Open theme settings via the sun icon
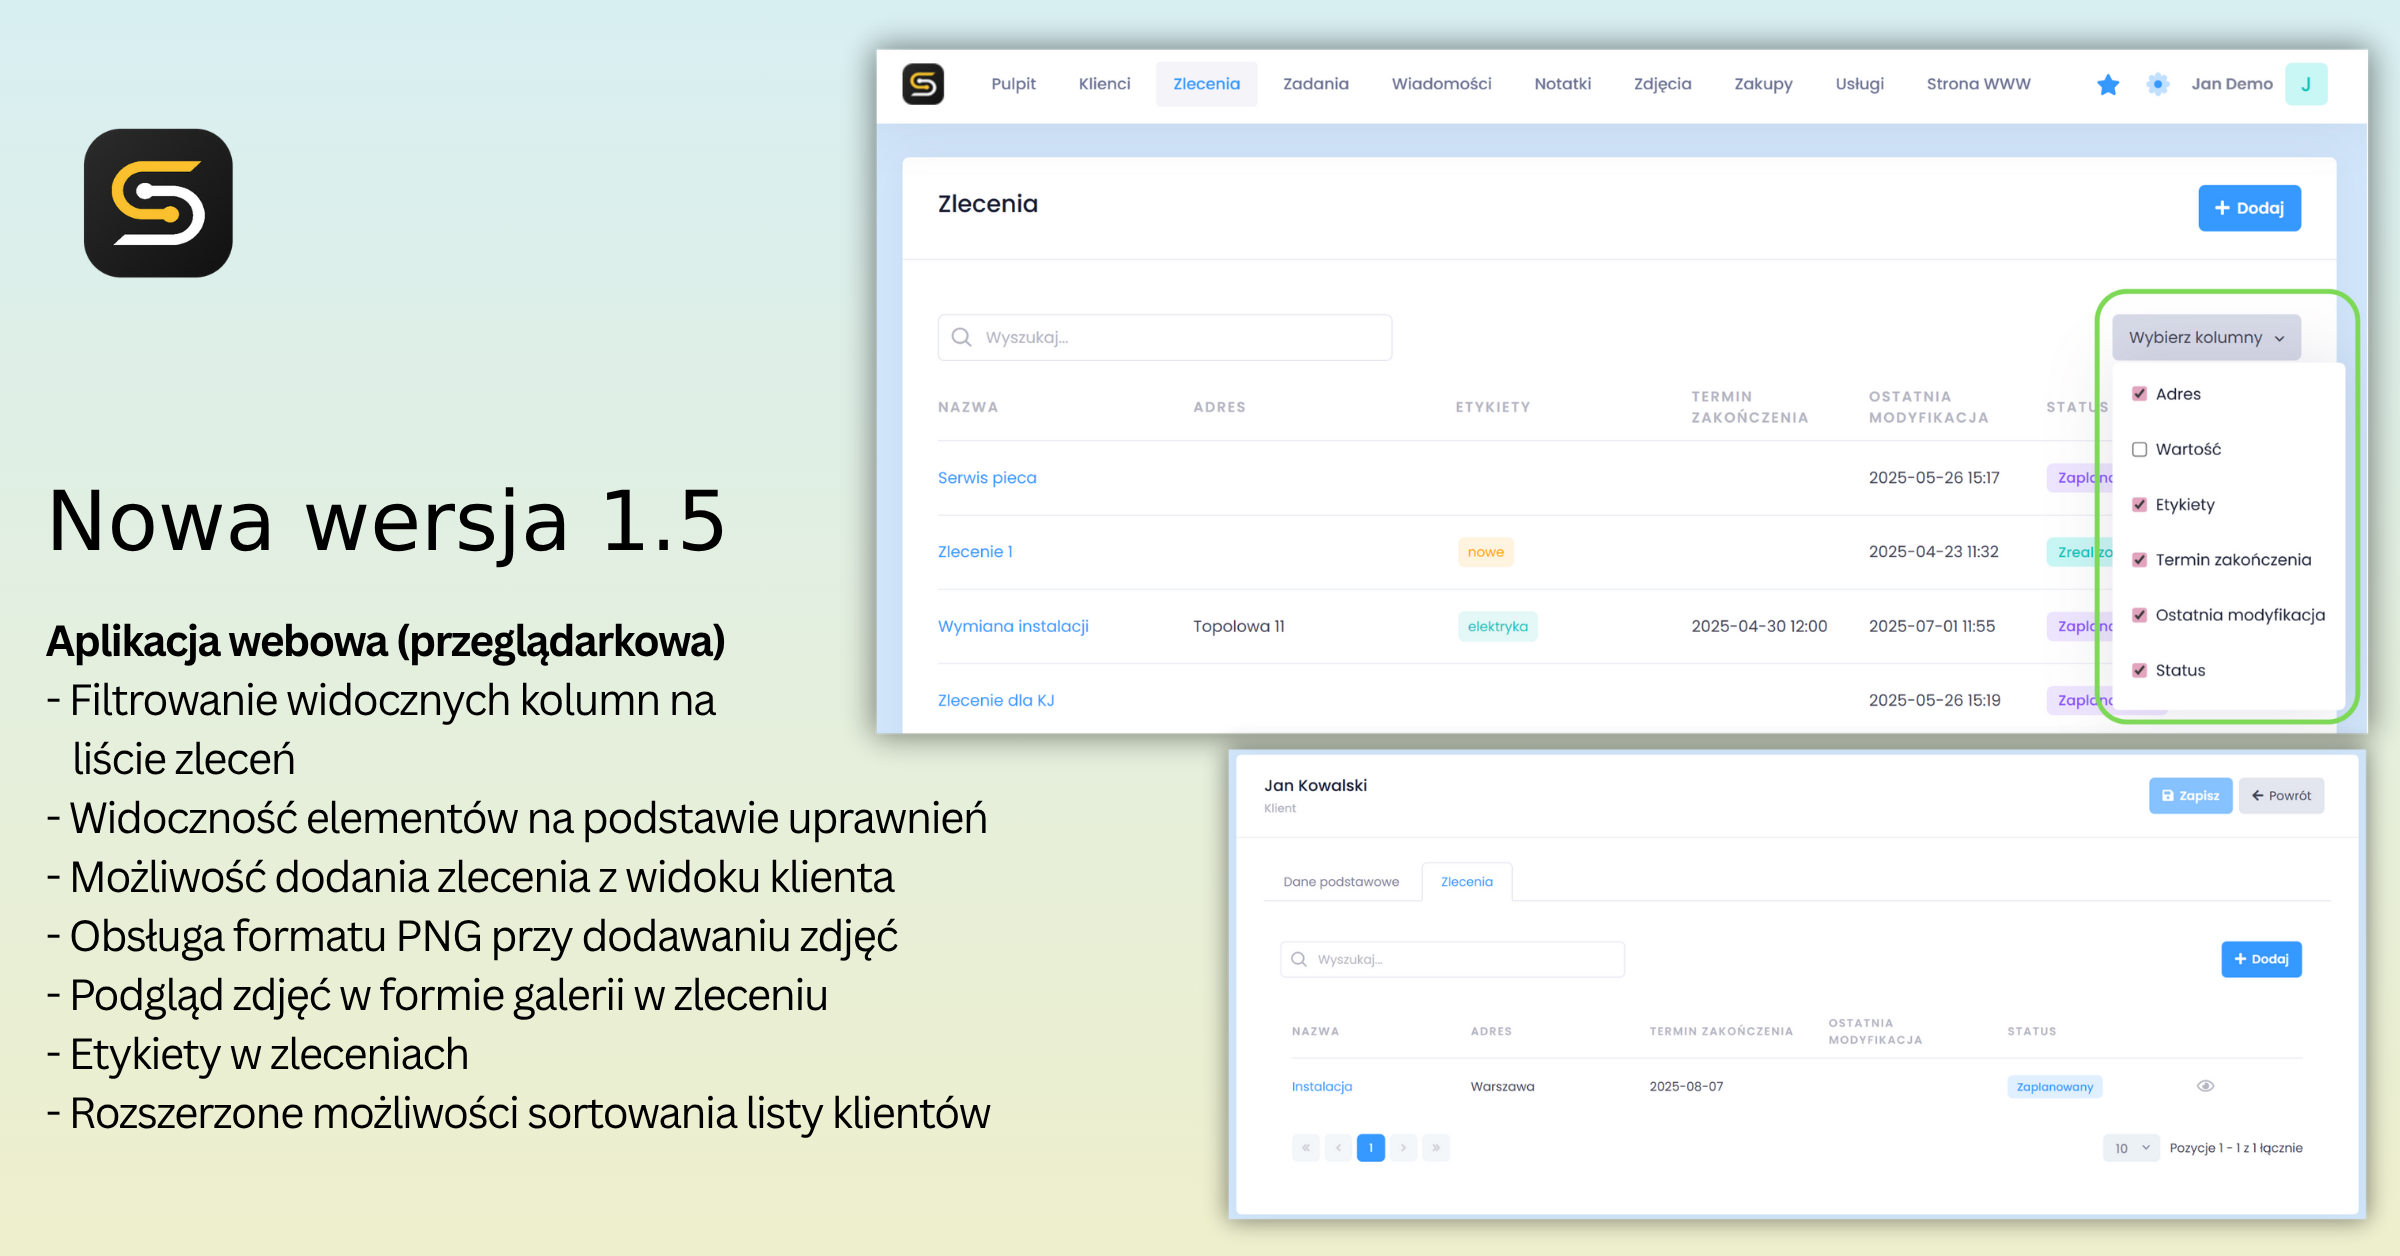Screen dimensions: 2400x1256 (x=2157, y=84)
